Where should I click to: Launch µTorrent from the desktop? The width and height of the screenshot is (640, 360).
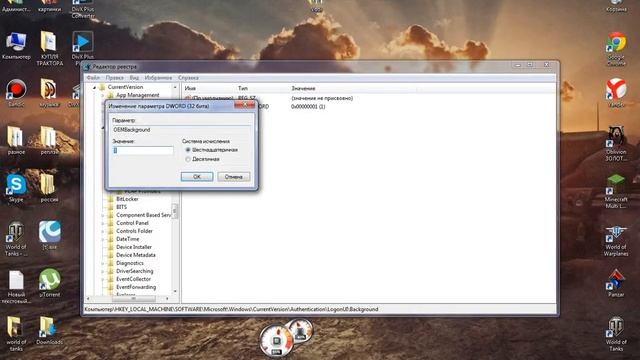pos(50,281)
